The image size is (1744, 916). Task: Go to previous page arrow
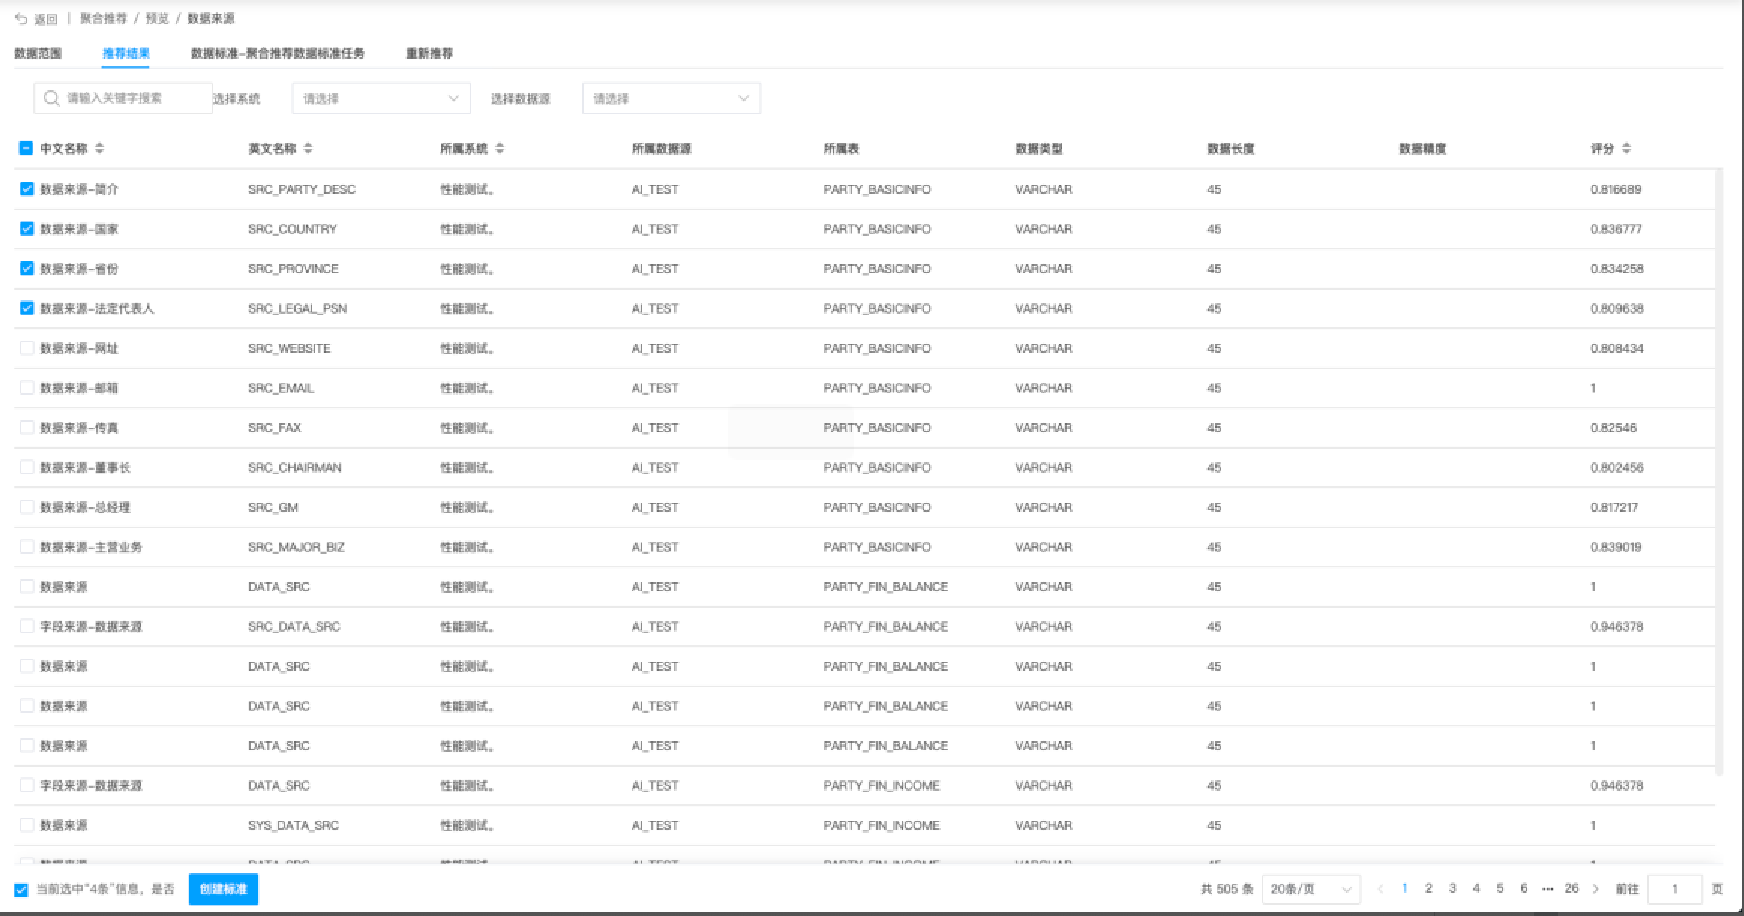pyautogui.click(x=1380, y=889)
